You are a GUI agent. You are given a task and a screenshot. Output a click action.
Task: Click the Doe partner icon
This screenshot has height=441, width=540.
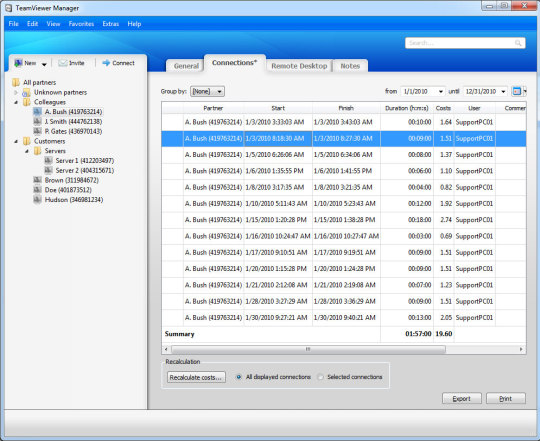click(38, 190)
